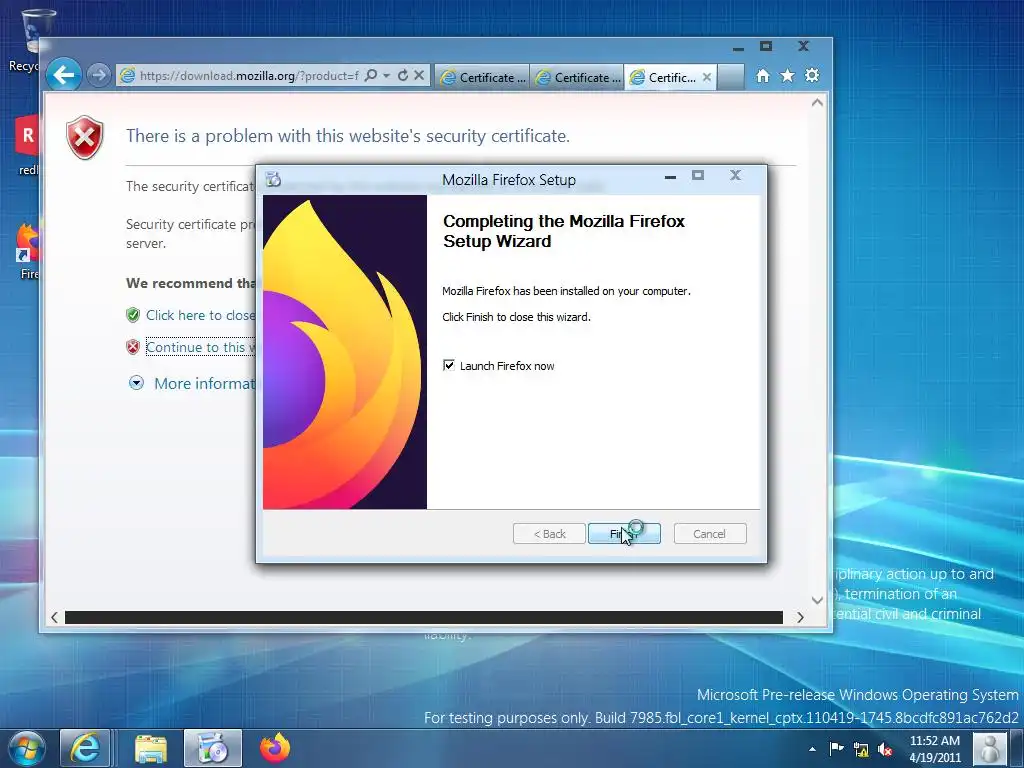Screen dimensions: 1024x768
Task: Click Internet Explorer forward arrow button
Action: pyautogui.click(x=99, y=76)
